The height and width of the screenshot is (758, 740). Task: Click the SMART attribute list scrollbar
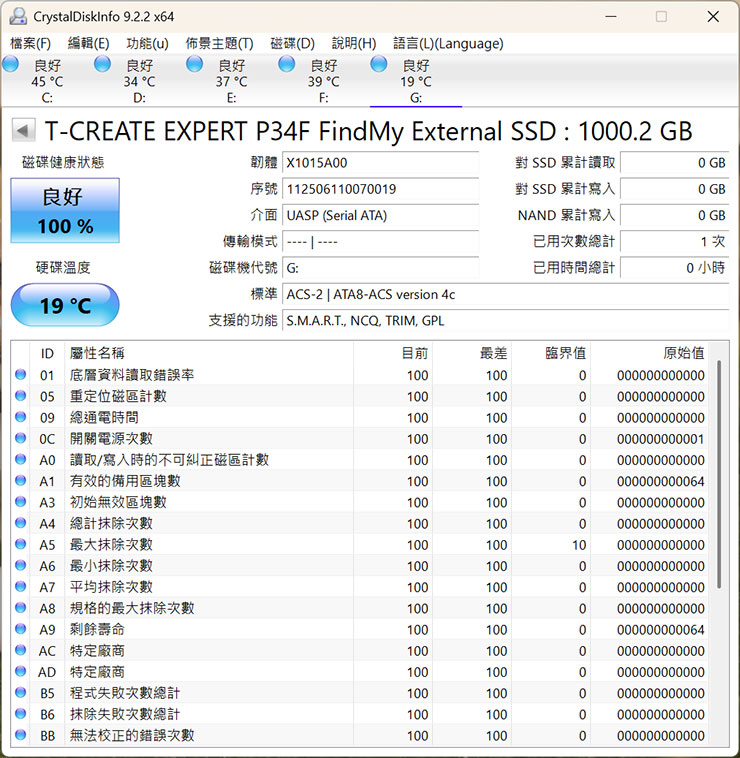[719, 474]
